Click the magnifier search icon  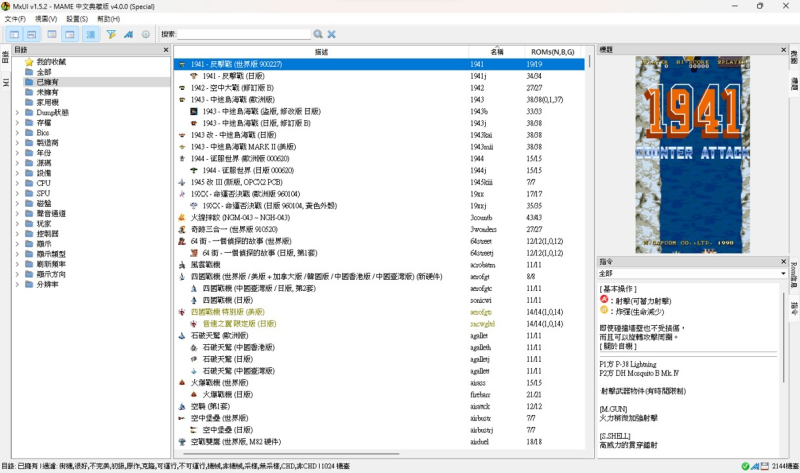point(318,34)
